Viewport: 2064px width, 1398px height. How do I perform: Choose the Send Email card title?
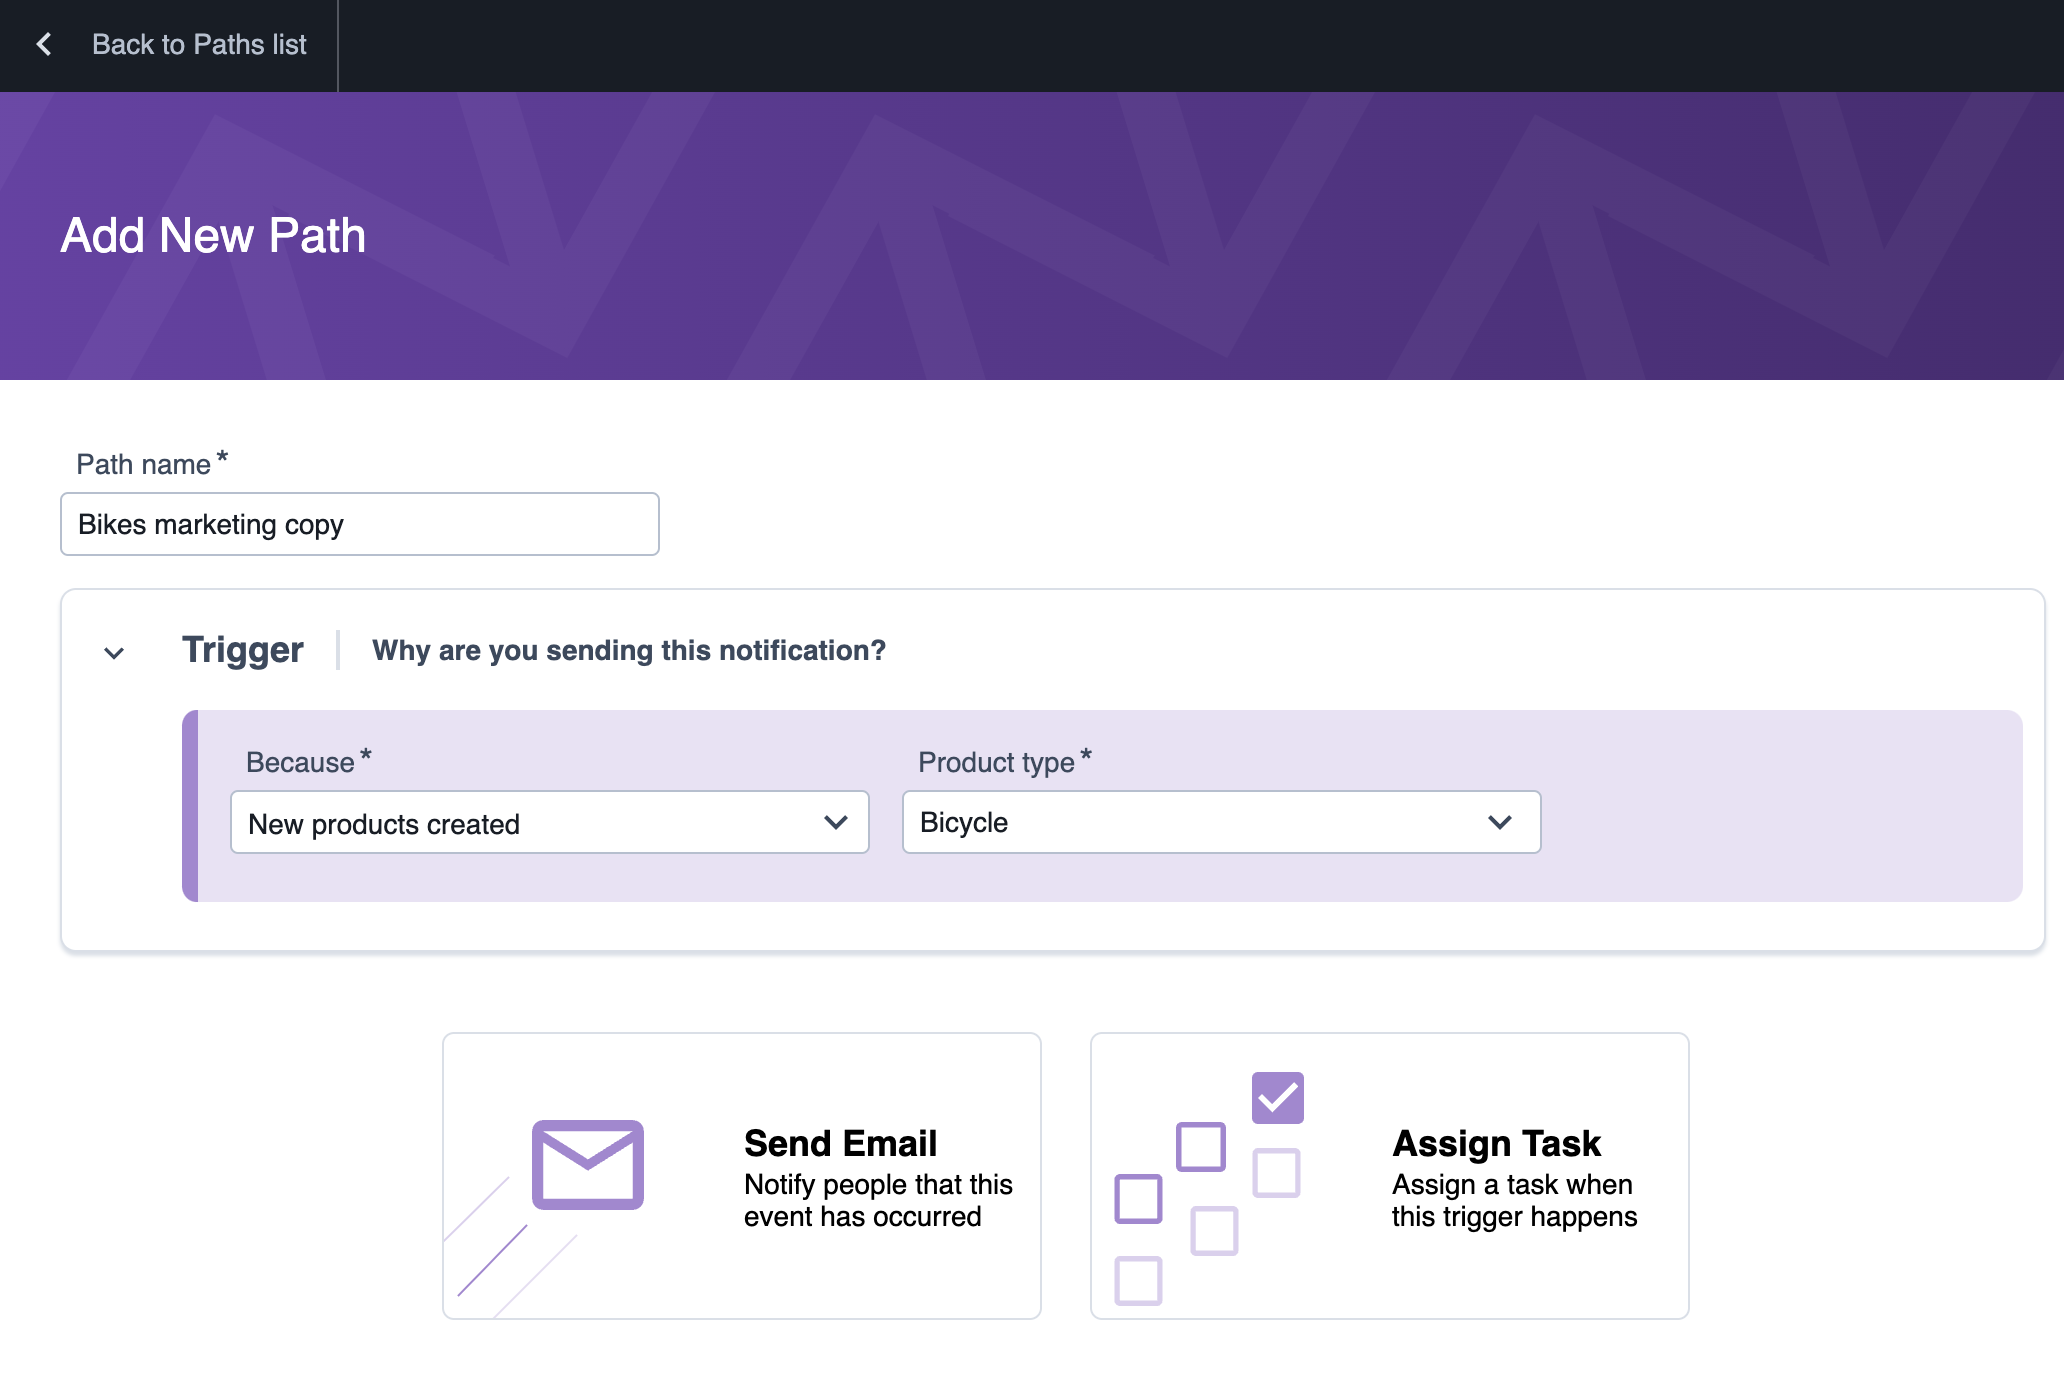(840, 1143)
